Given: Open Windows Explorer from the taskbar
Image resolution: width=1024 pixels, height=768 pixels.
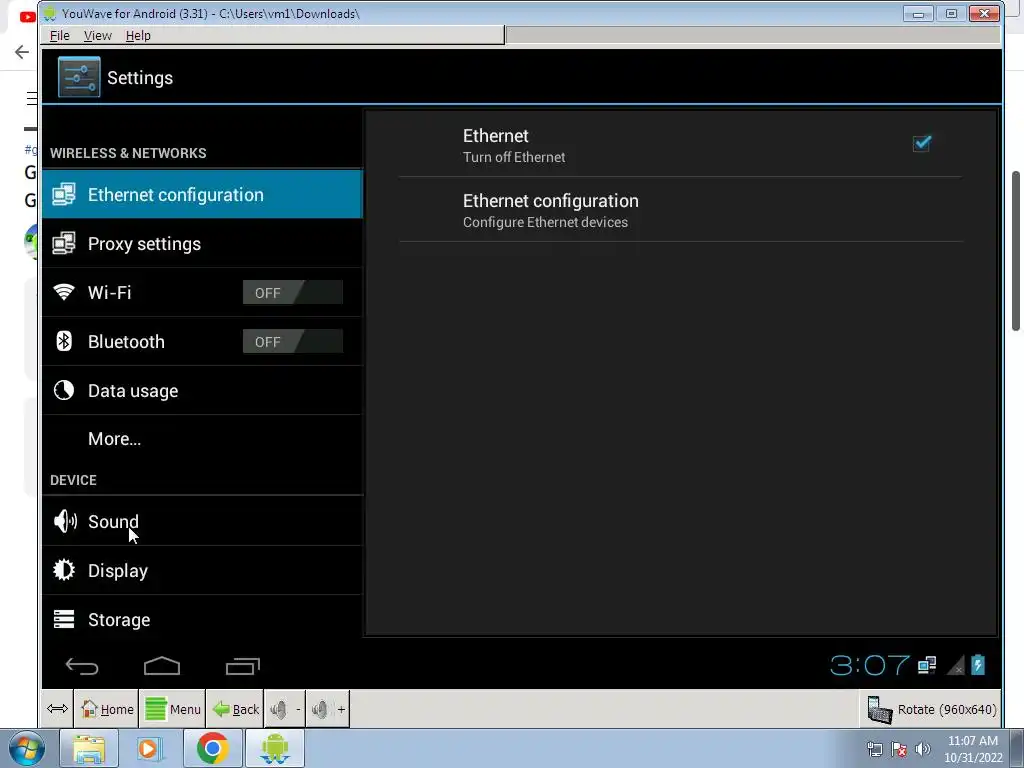Looking at the screenshot, I should point(89,748).
